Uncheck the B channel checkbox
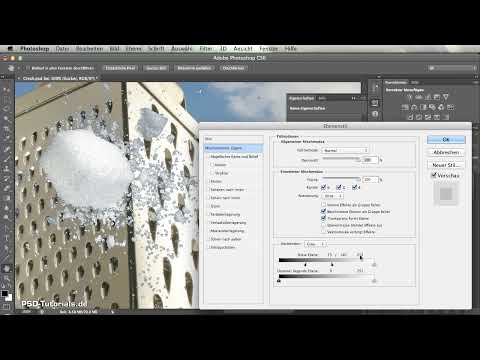The height and width of the screenshot is (360, 480). pyautogui.click(x=354, y=187)
